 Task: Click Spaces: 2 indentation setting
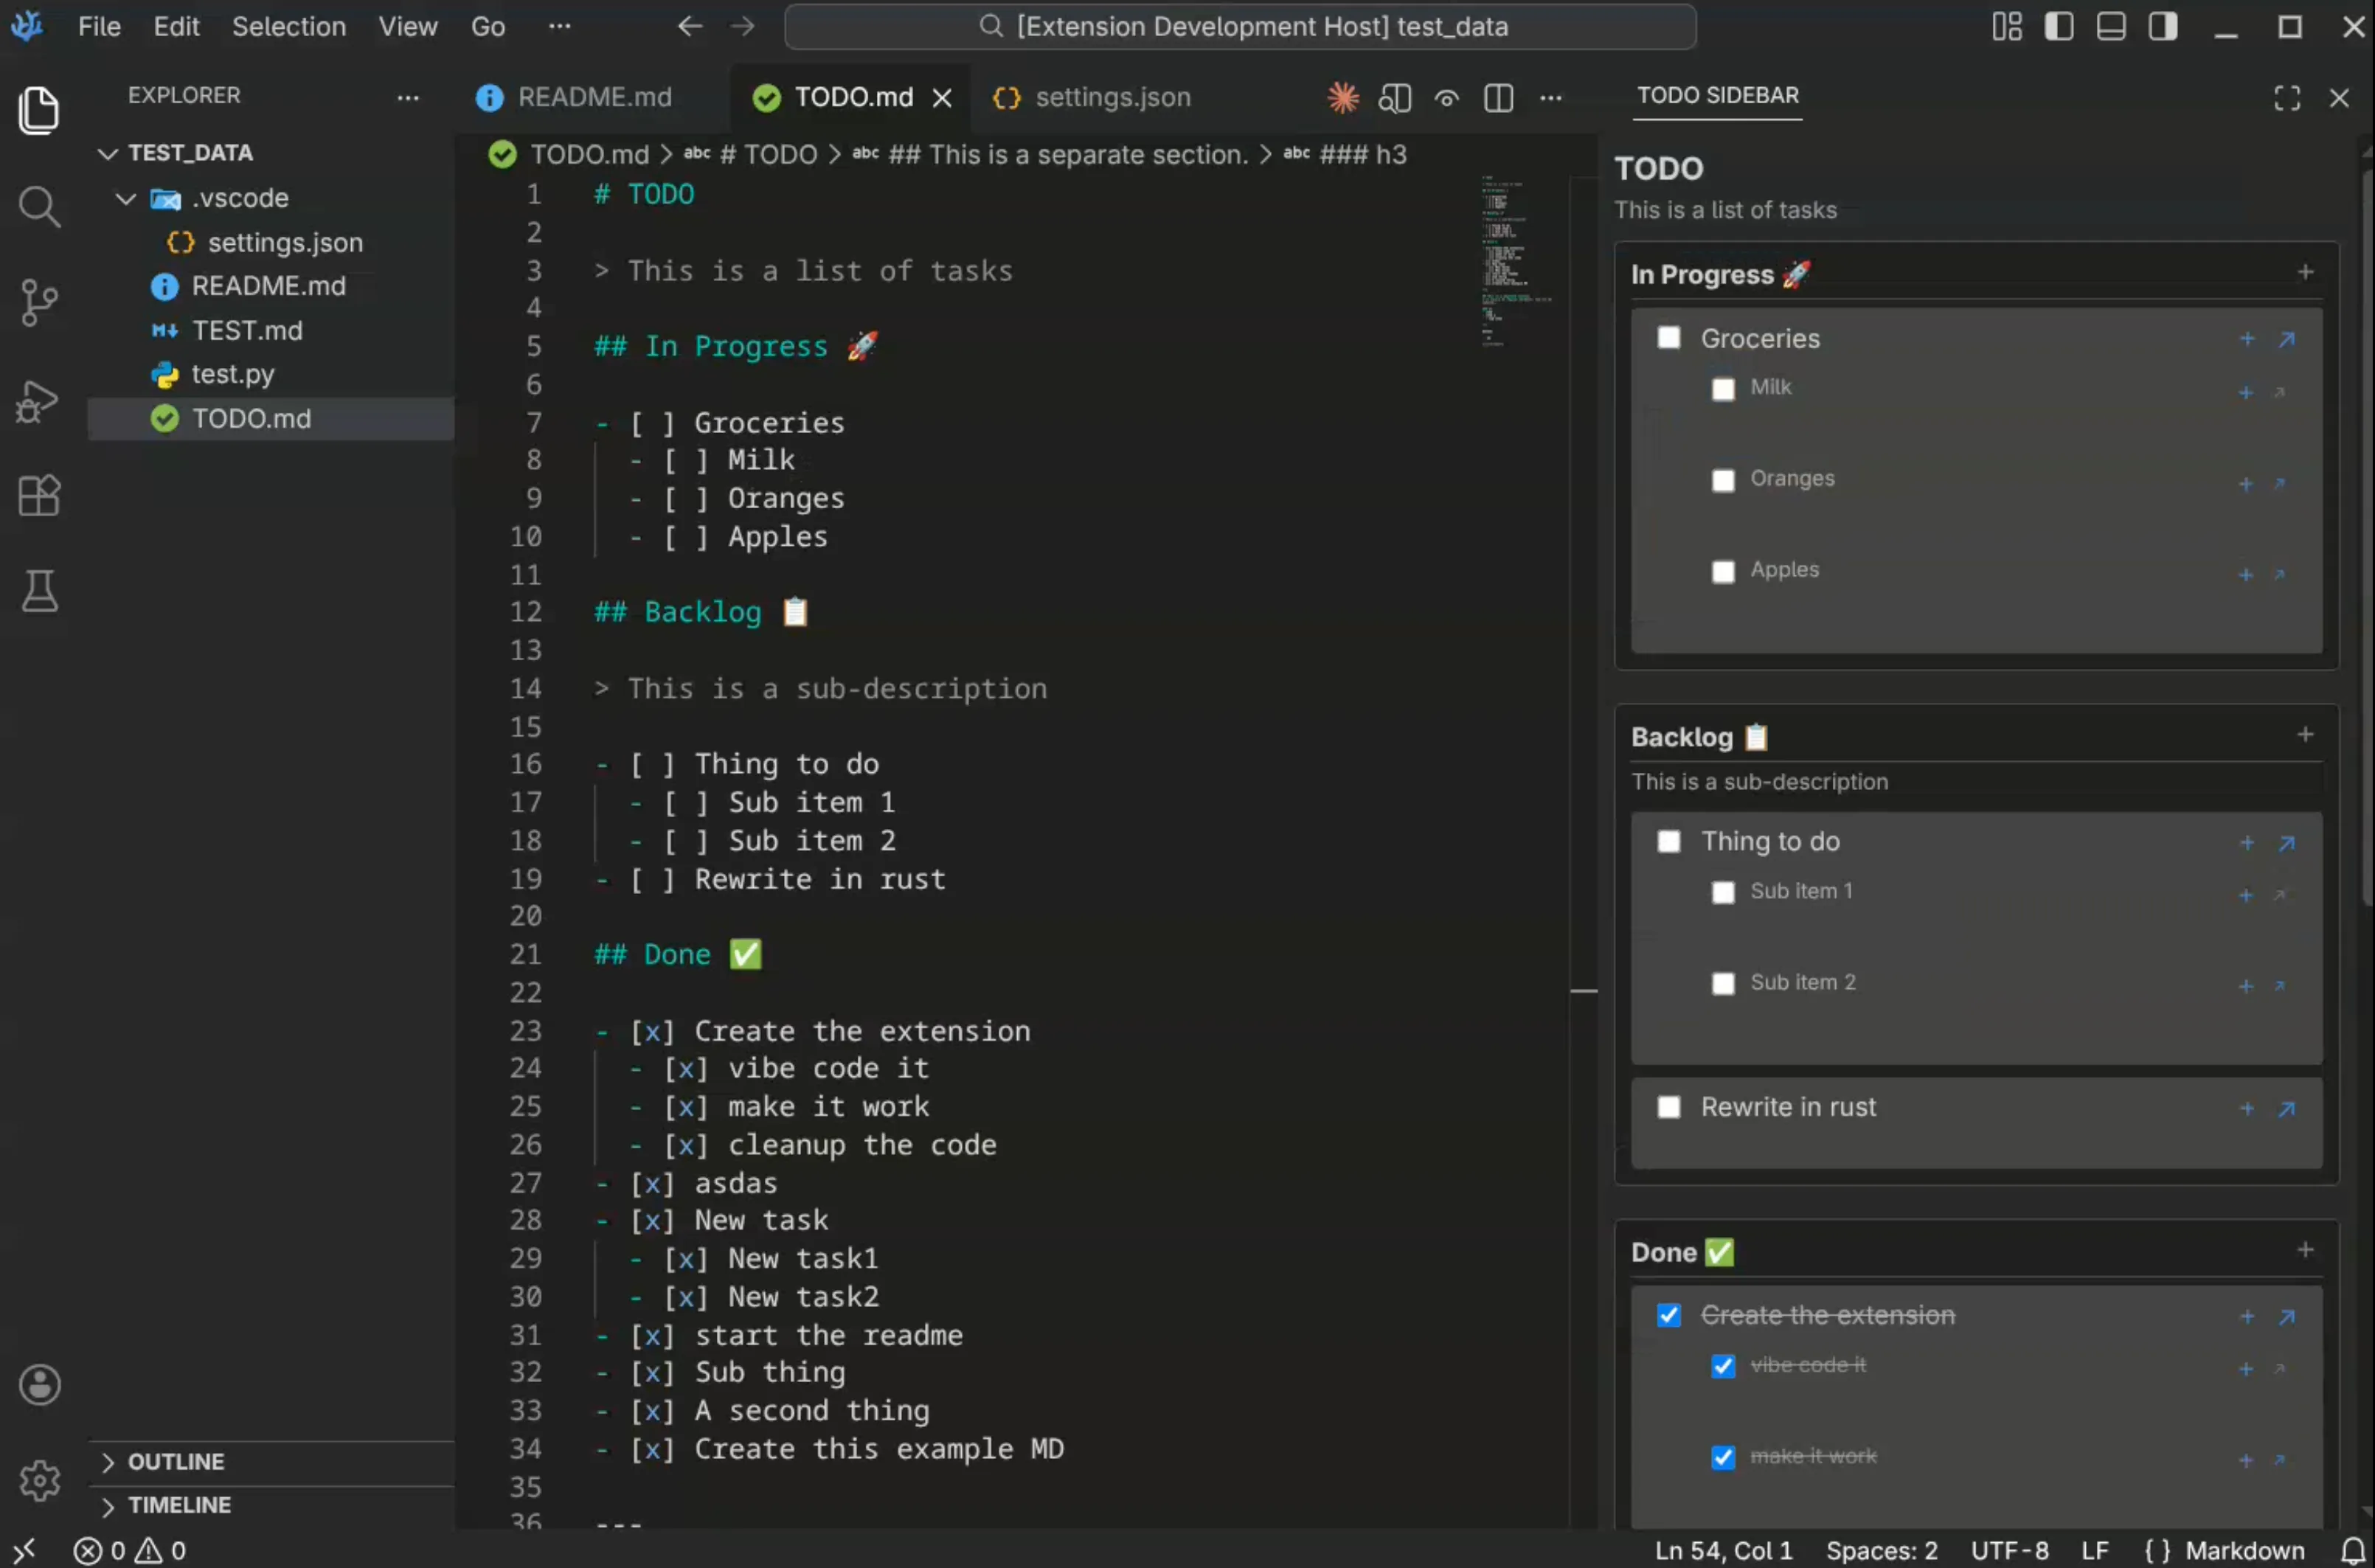click(x=1881, y=1550)
